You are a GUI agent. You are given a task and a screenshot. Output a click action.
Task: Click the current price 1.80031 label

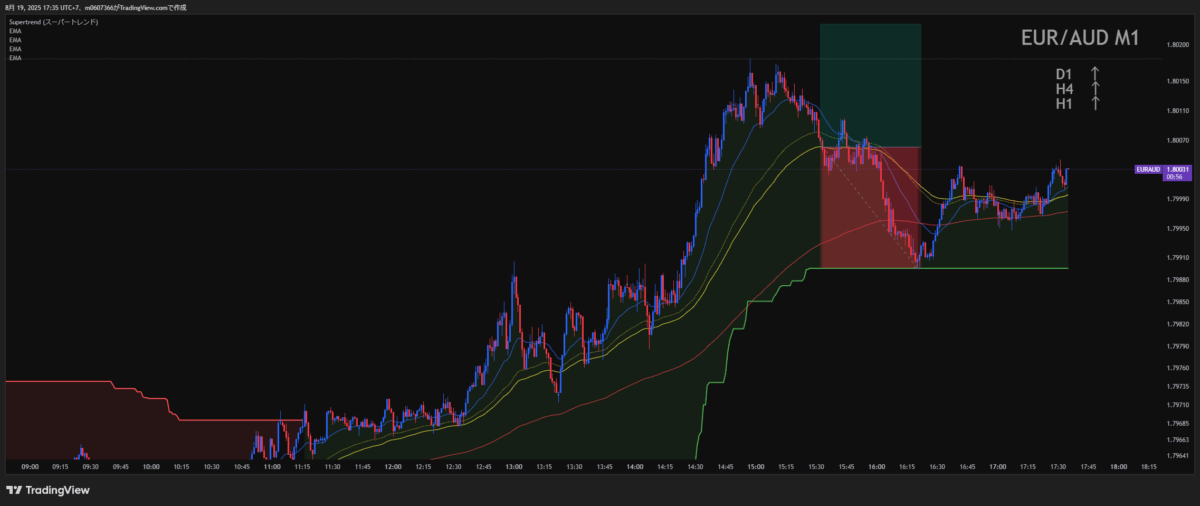click(1179, 170)
